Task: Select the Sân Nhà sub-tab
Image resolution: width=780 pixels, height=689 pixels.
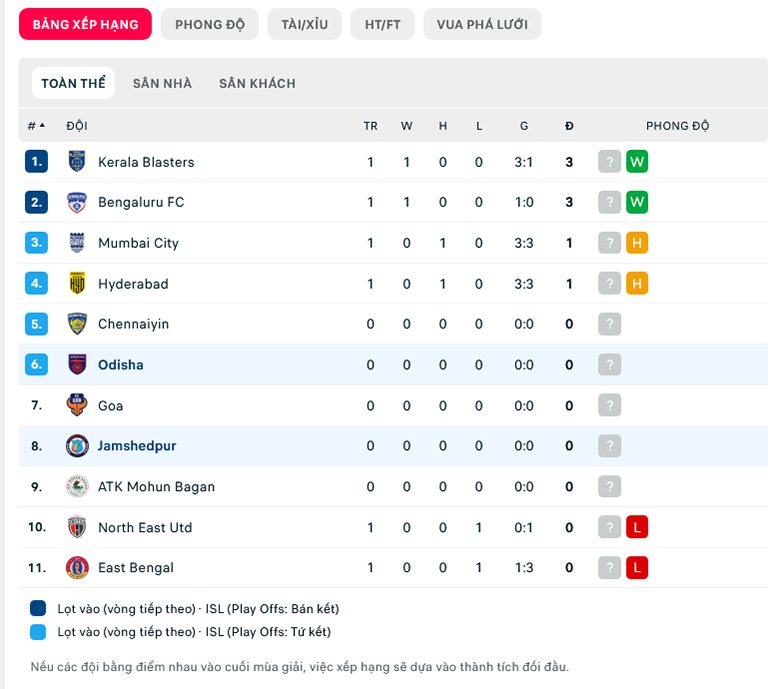Action: point(162,83)
